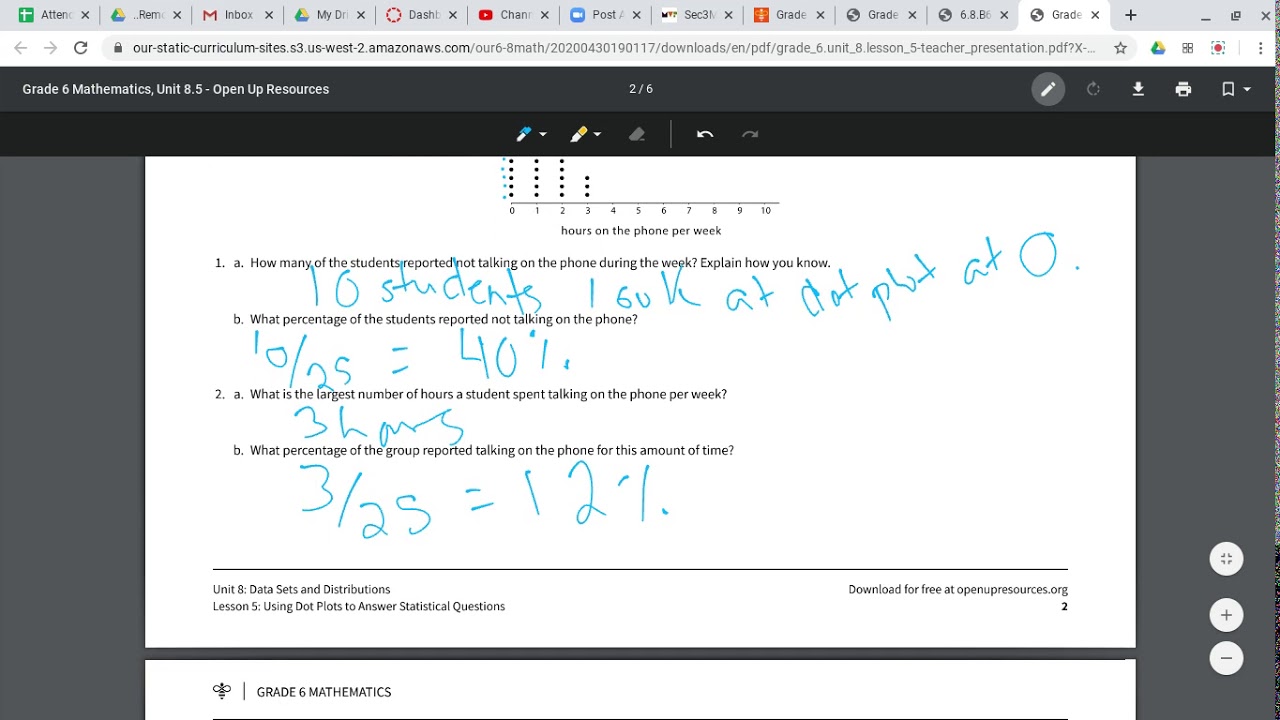Download the PDF document
Viewport: 1280px width, 720px height.
click(x=1138, y=89)
